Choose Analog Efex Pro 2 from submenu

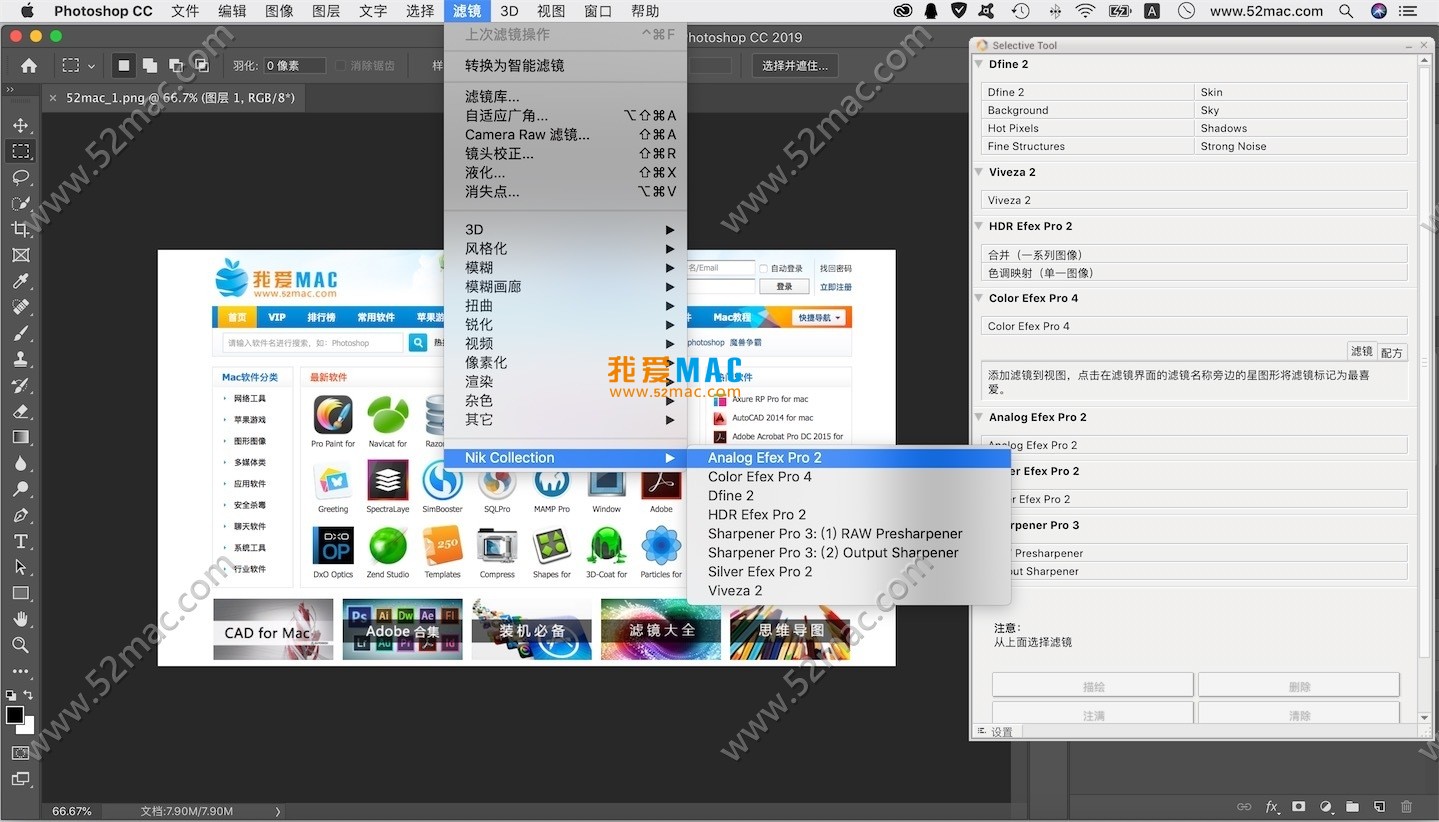(849, 458)
